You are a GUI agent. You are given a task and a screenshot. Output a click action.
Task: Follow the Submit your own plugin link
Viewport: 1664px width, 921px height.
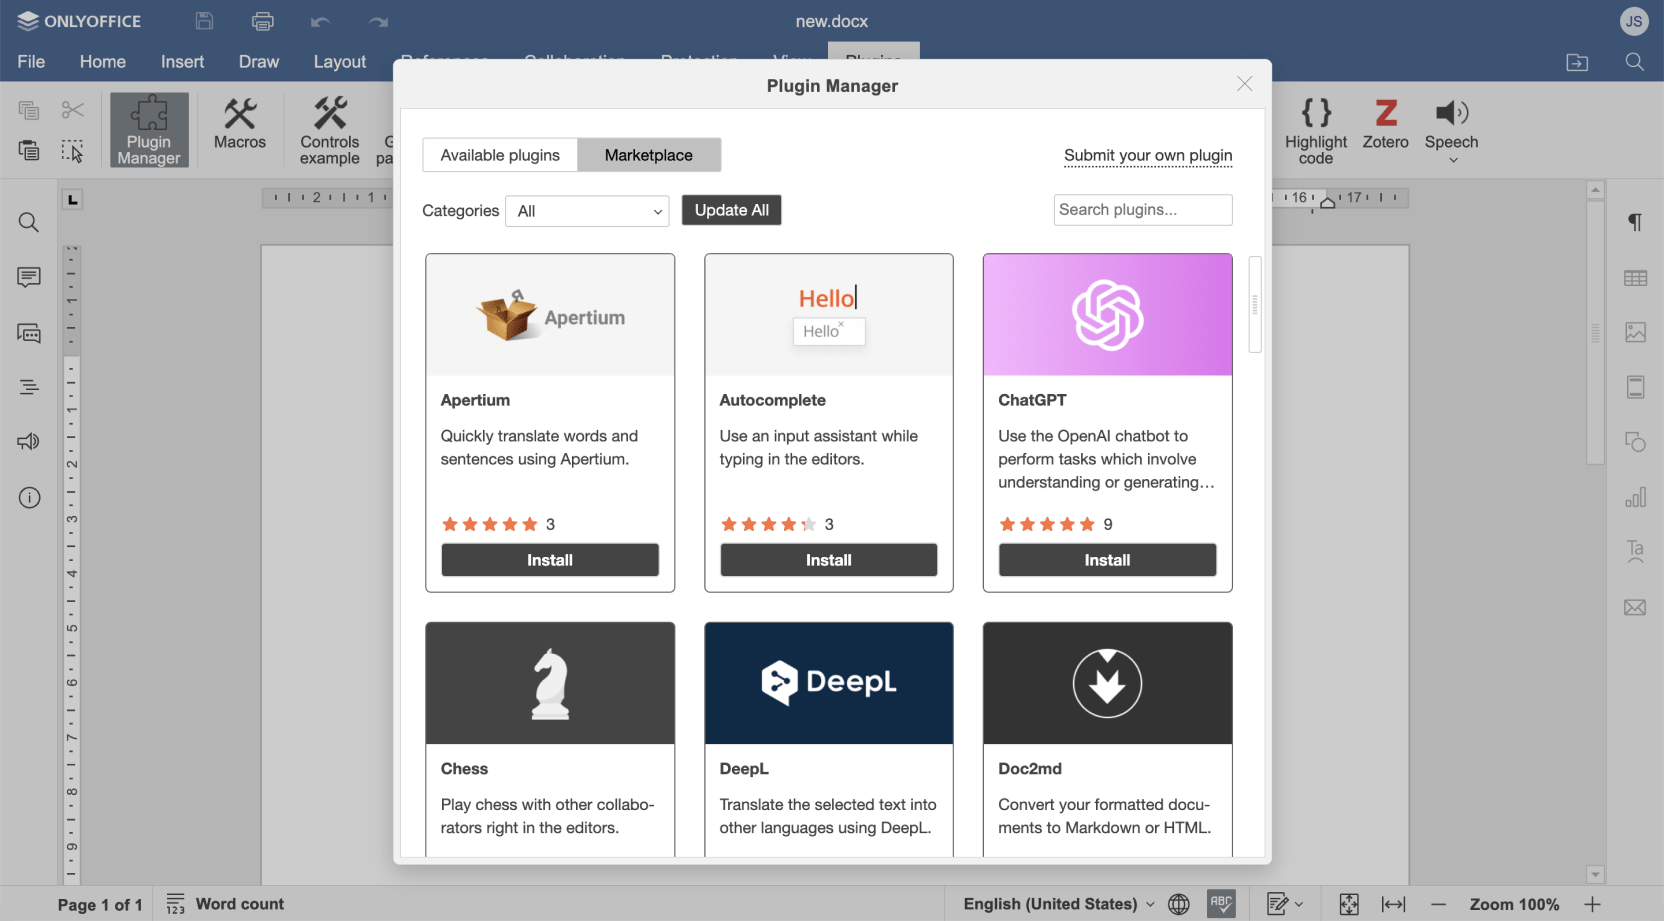click(1147, 155)
